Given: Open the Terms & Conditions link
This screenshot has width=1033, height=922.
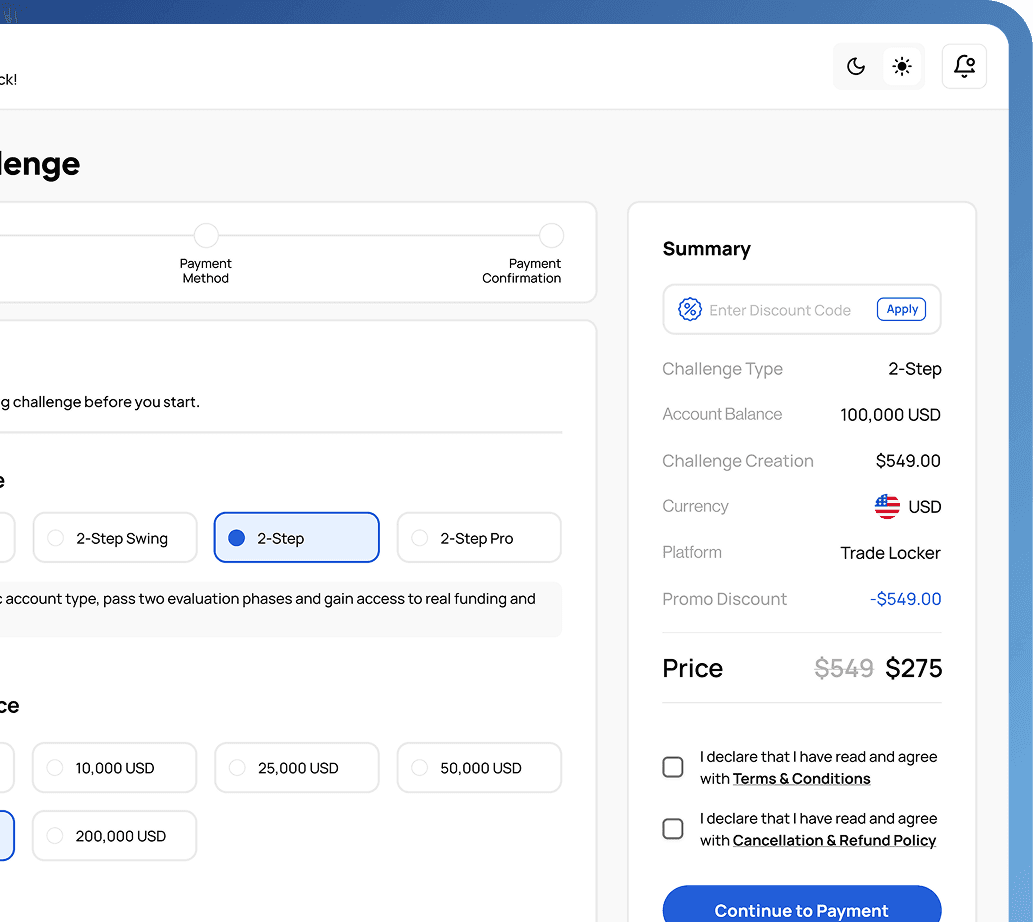Looking at the screenshot, I should click(x=801, y=779).
